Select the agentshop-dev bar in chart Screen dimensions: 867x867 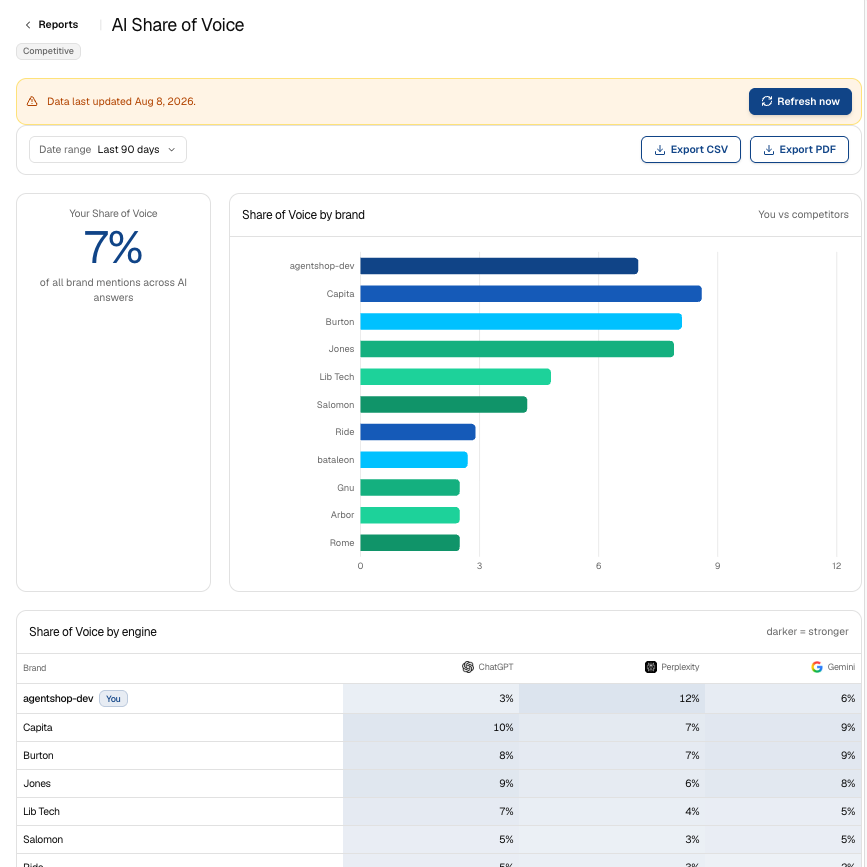coord(499,266)
